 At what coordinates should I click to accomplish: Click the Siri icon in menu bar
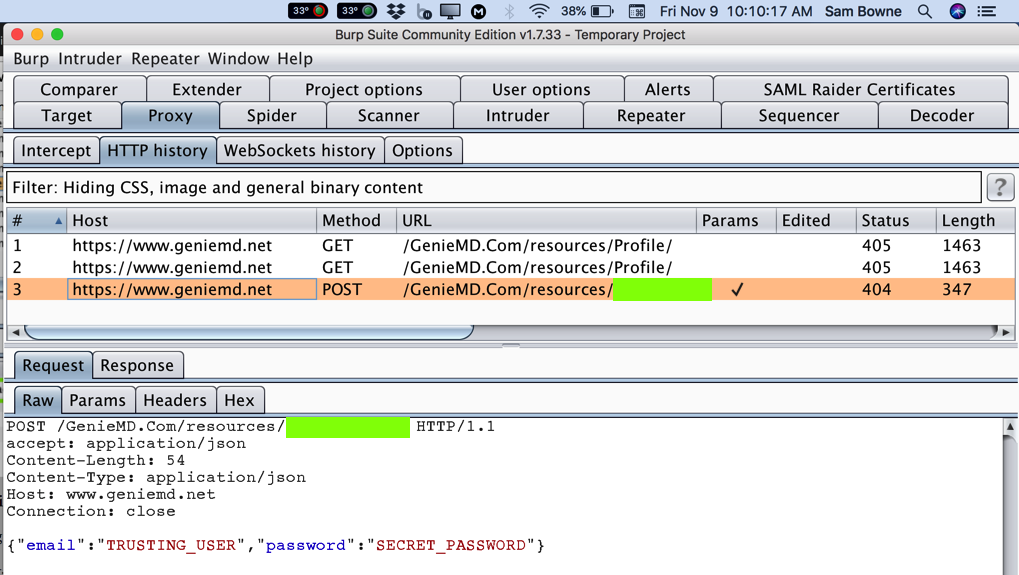[x=957, y=11]
